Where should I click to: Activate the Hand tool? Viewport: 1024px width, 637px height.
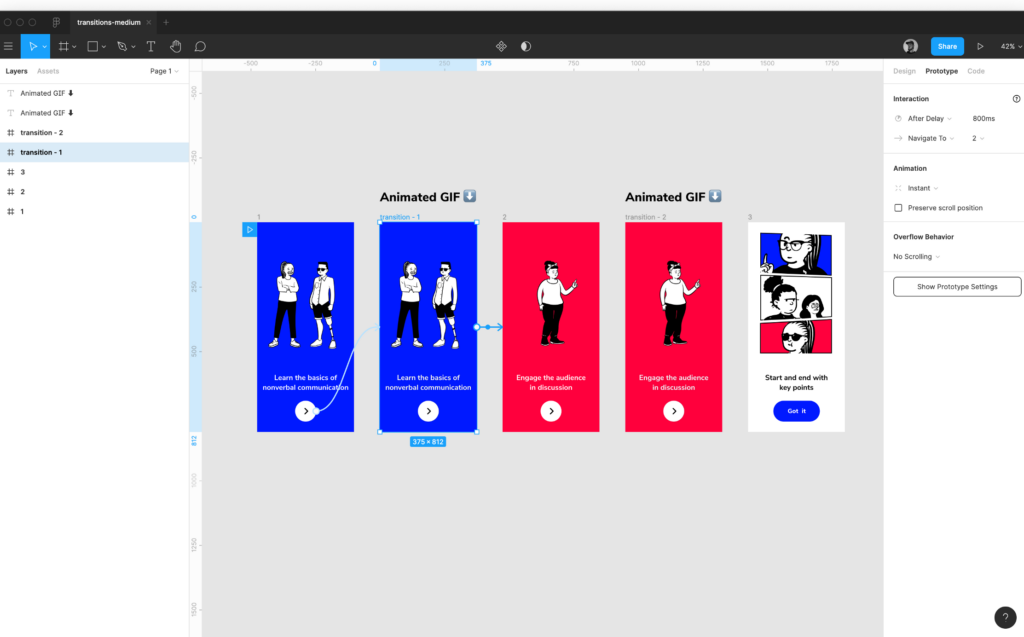point(175,46)
